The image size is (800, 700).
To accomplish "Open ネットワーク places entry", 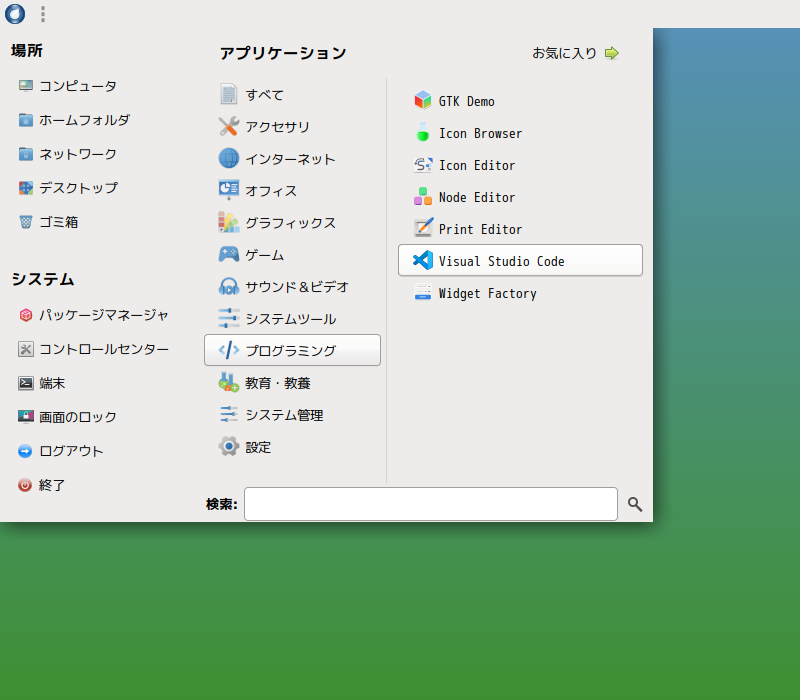I will pos(68,154).
